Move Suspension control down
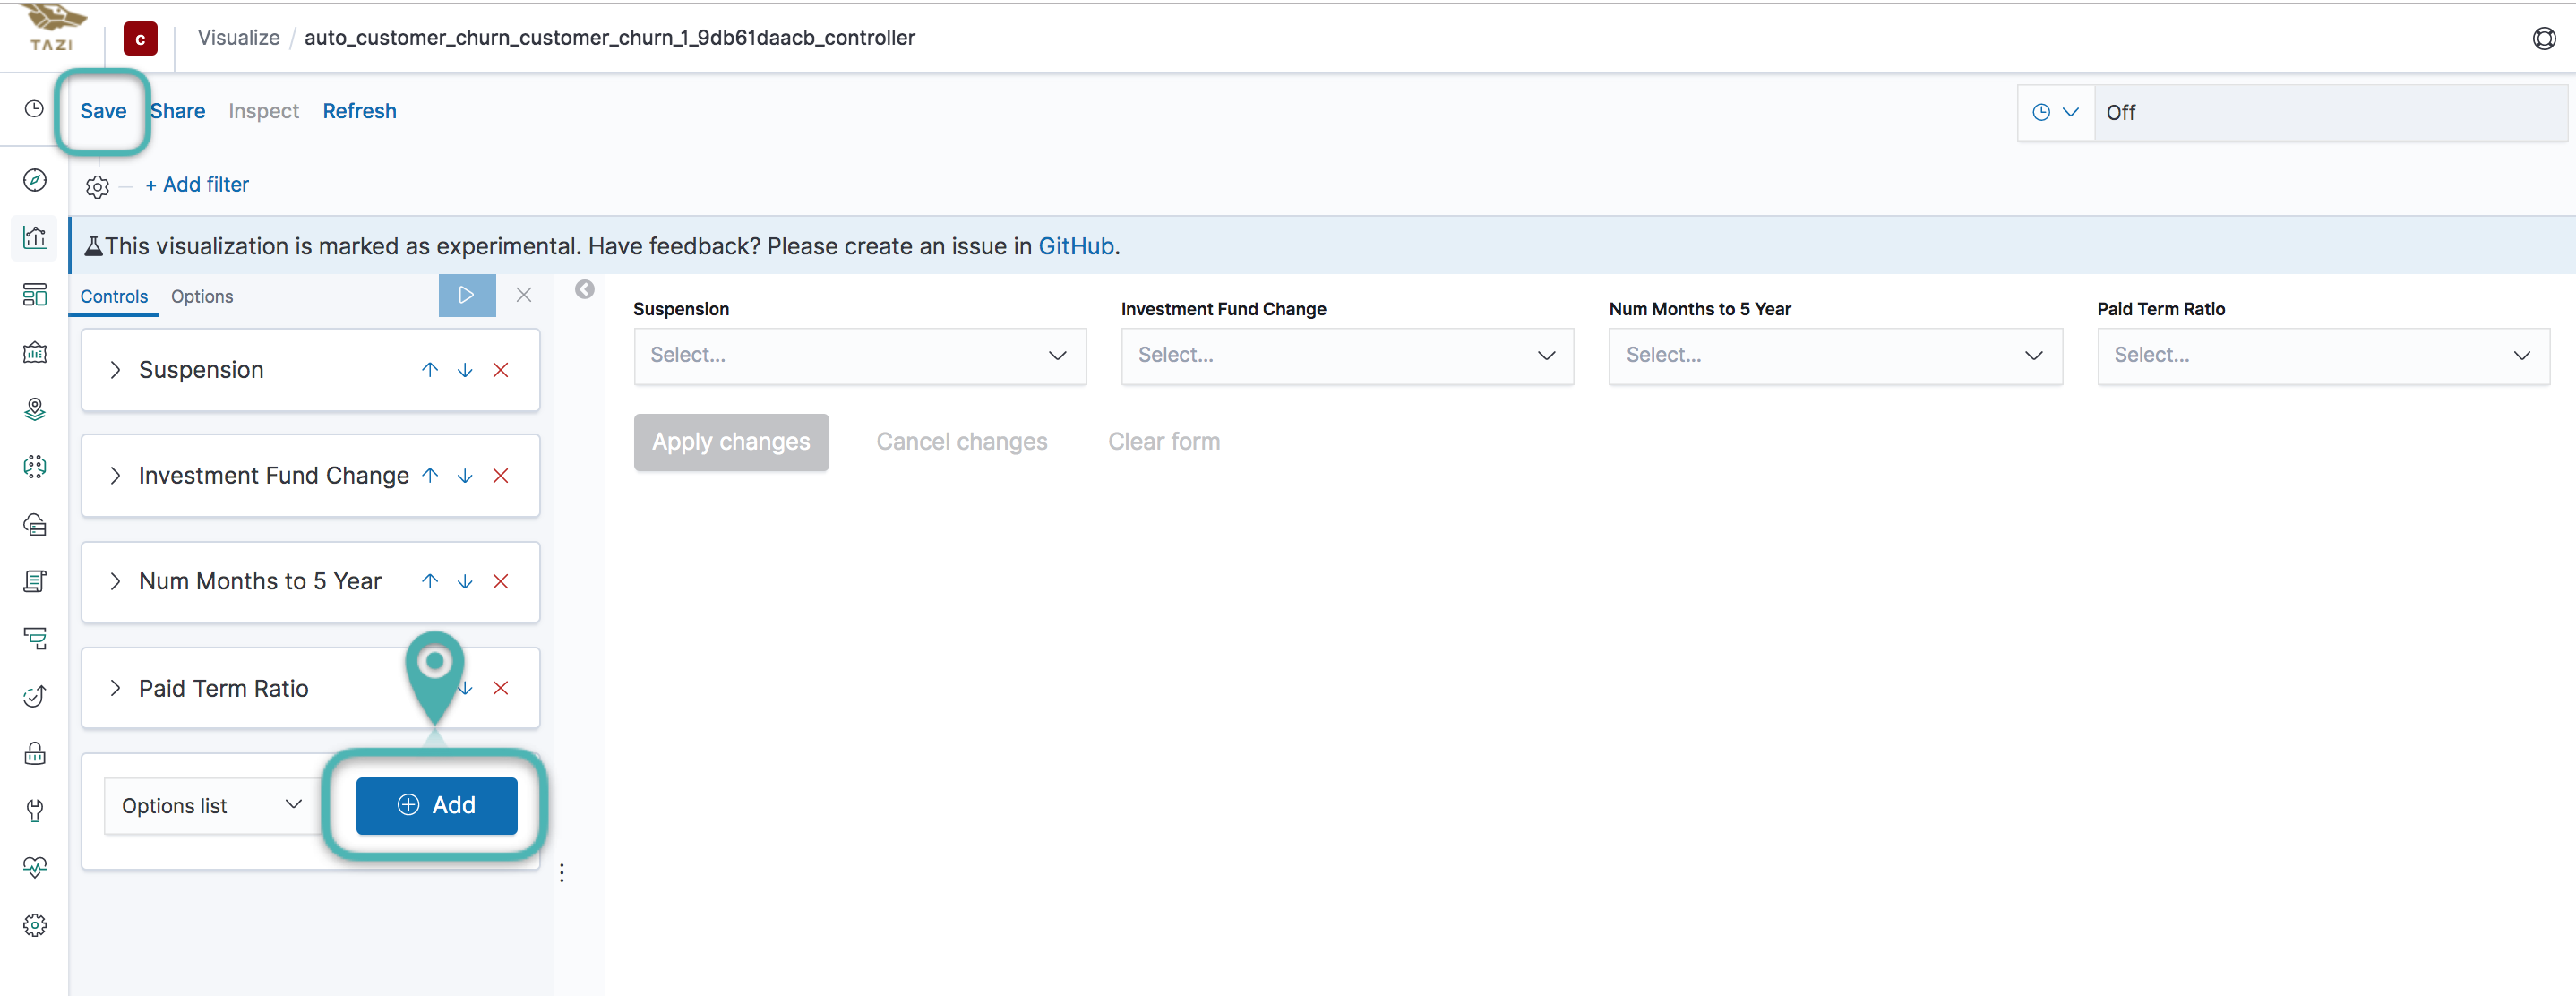This screenshot has width=2576, height=996. point(465,370)
